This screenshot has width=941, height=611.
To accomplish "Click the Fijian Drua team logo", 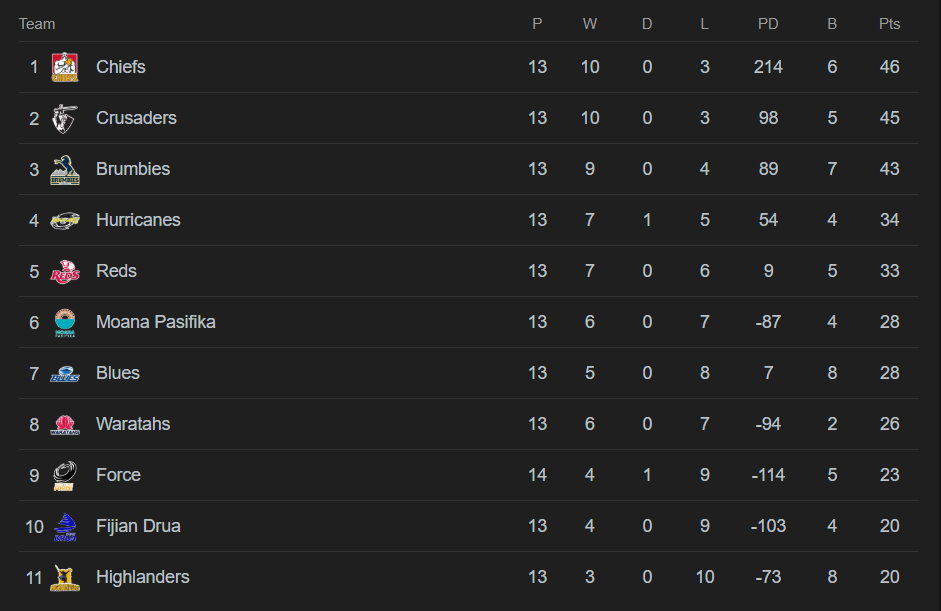I will [65, 526].
